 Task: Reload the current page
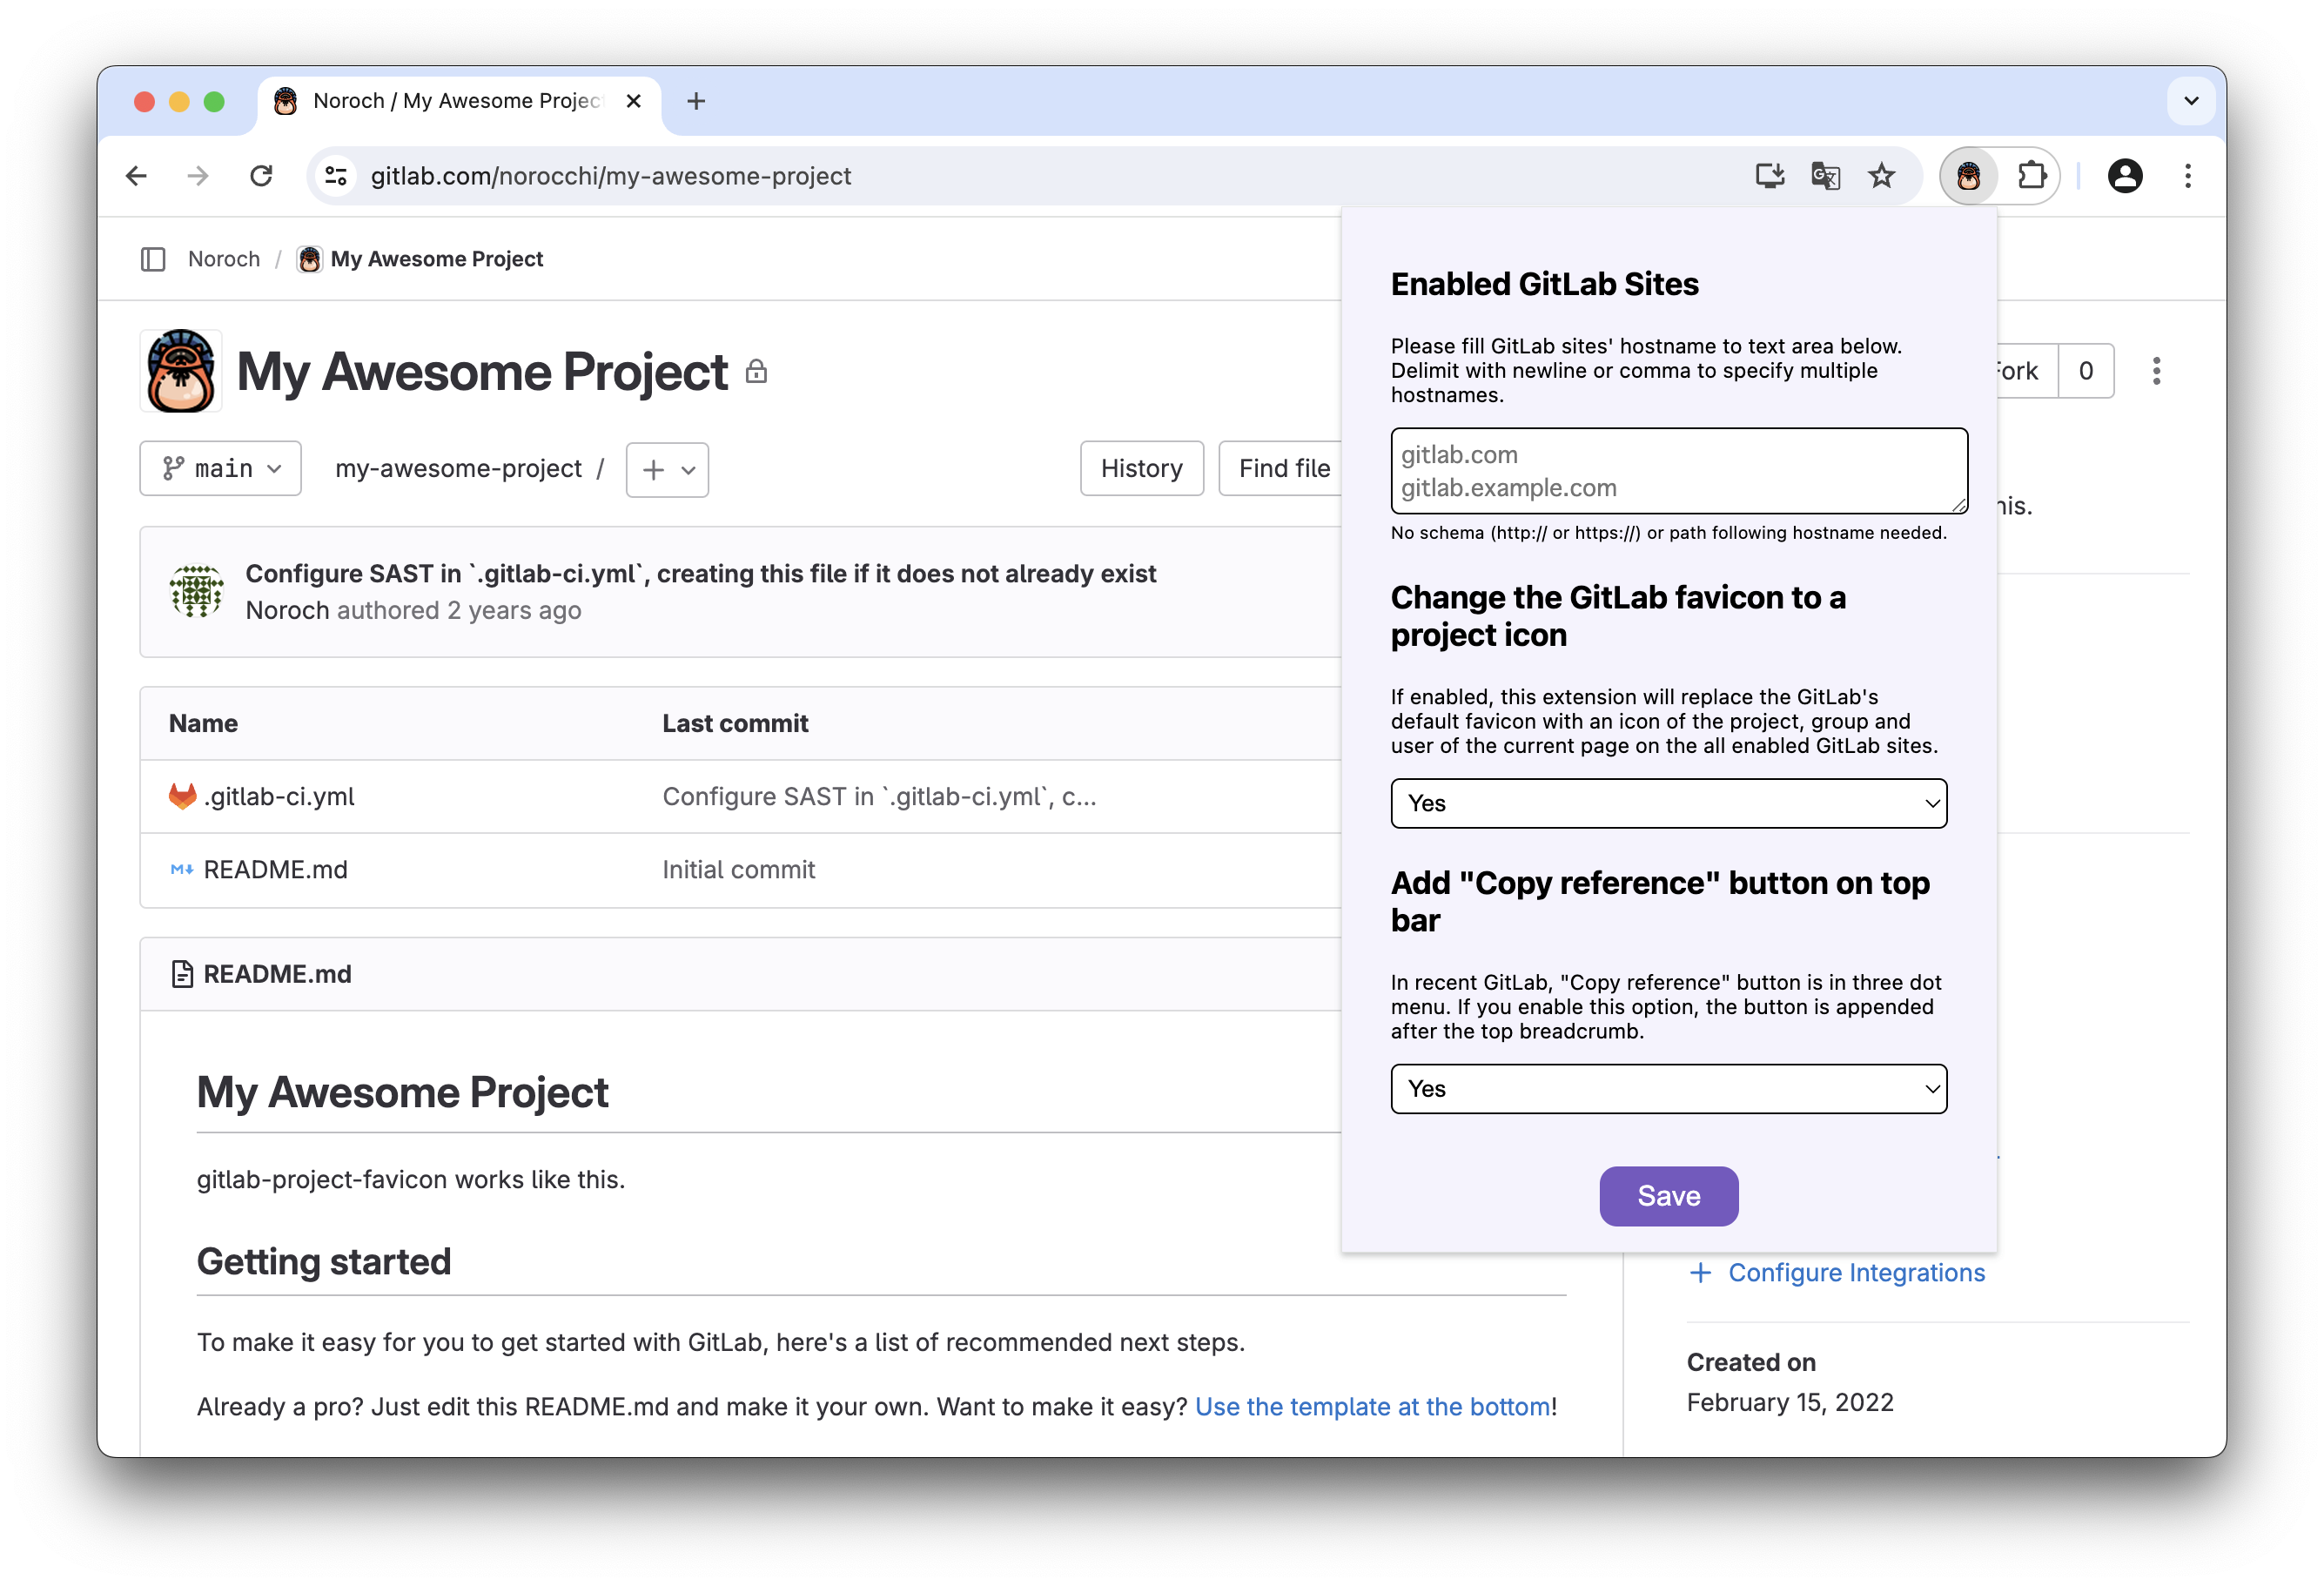point(261,176)
